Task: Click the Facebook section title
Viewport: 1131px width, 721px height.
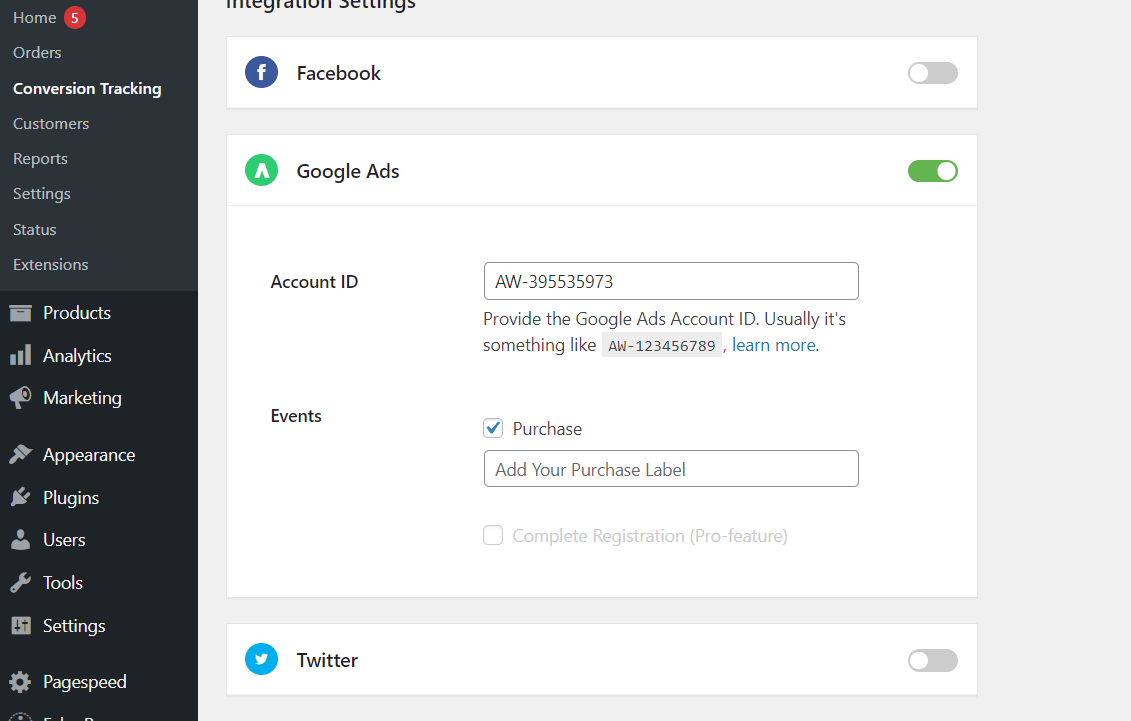Action: pos(338,73)
